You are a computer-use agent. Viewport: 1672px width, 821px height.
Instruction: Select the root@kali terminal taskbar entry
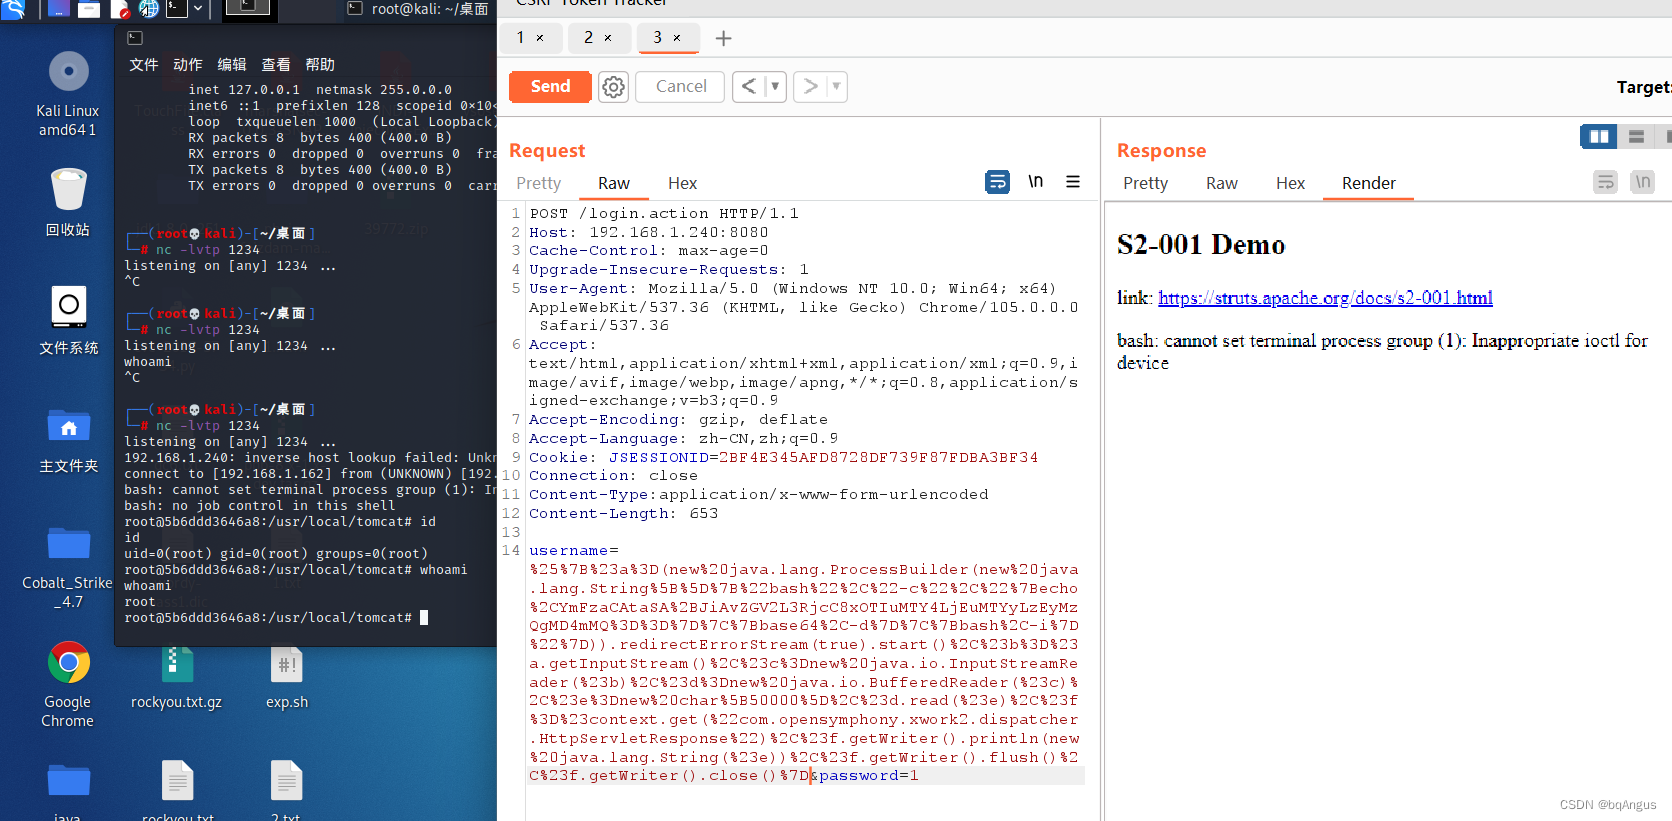[419, 9]
